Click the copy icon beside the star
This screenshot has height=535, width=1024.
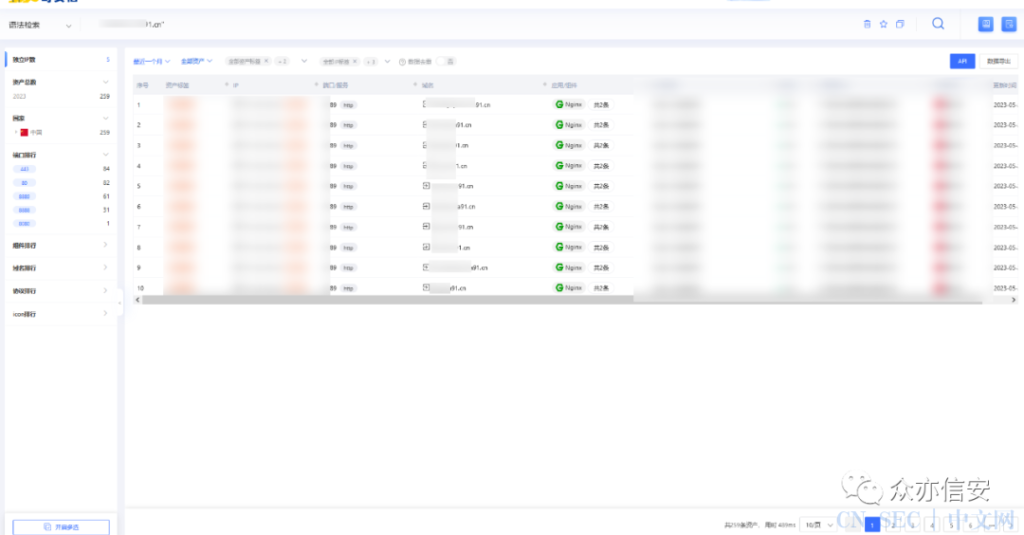900,24
